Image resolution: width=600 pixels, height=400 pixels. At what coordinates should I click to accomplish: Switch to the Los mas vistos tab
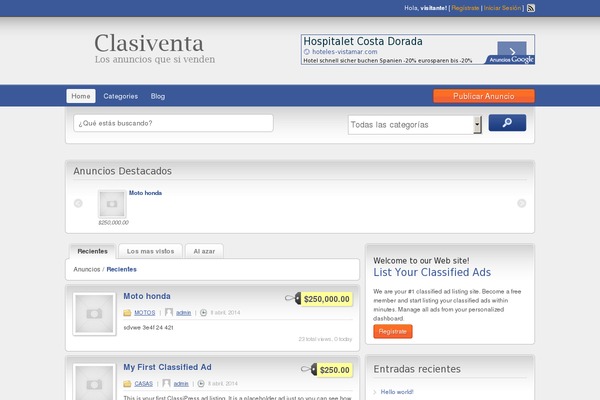(x=150, y=251)
